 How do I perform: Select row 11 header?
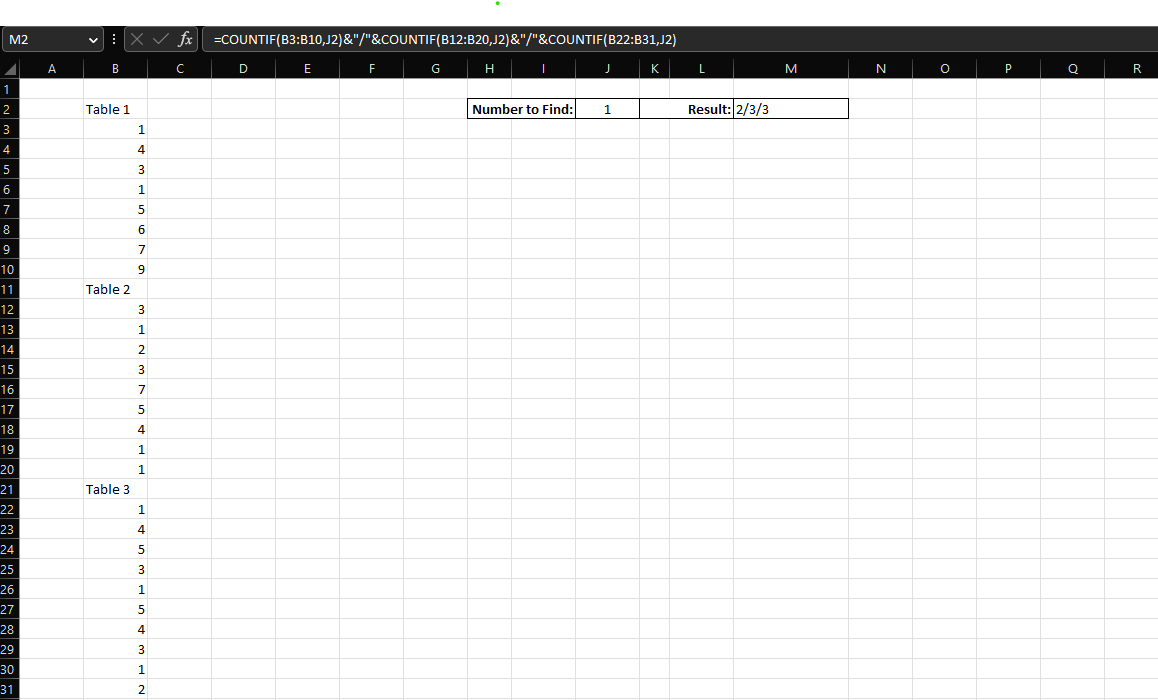9,289
